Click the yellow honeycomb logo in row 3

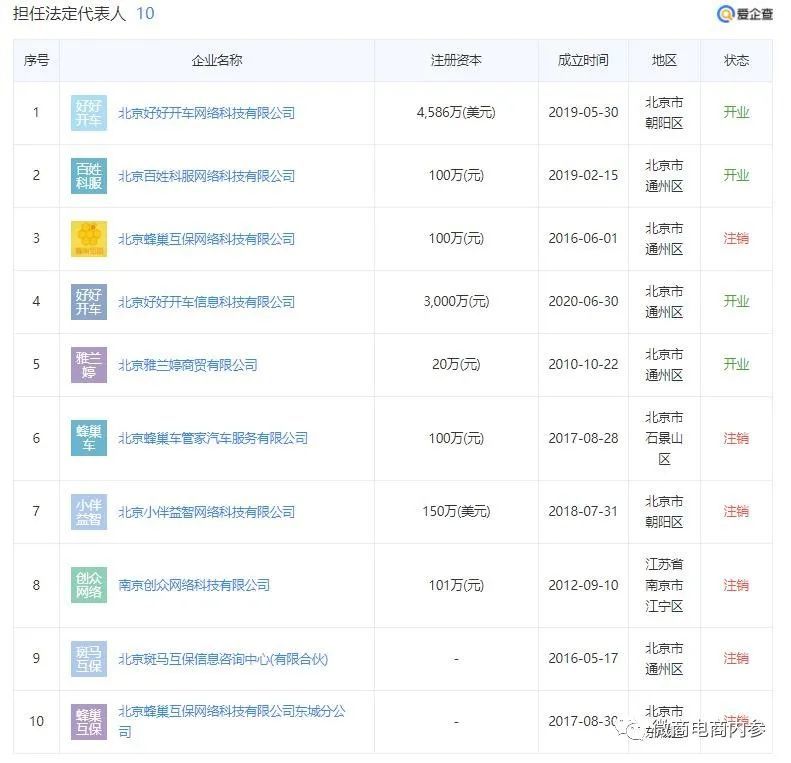point(89,239)
